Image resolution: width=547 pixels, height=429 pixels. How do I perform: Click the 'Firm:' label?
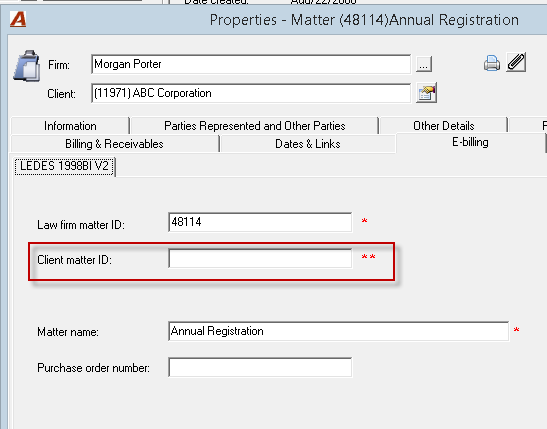pyautogui.click(x=59, y=65)
